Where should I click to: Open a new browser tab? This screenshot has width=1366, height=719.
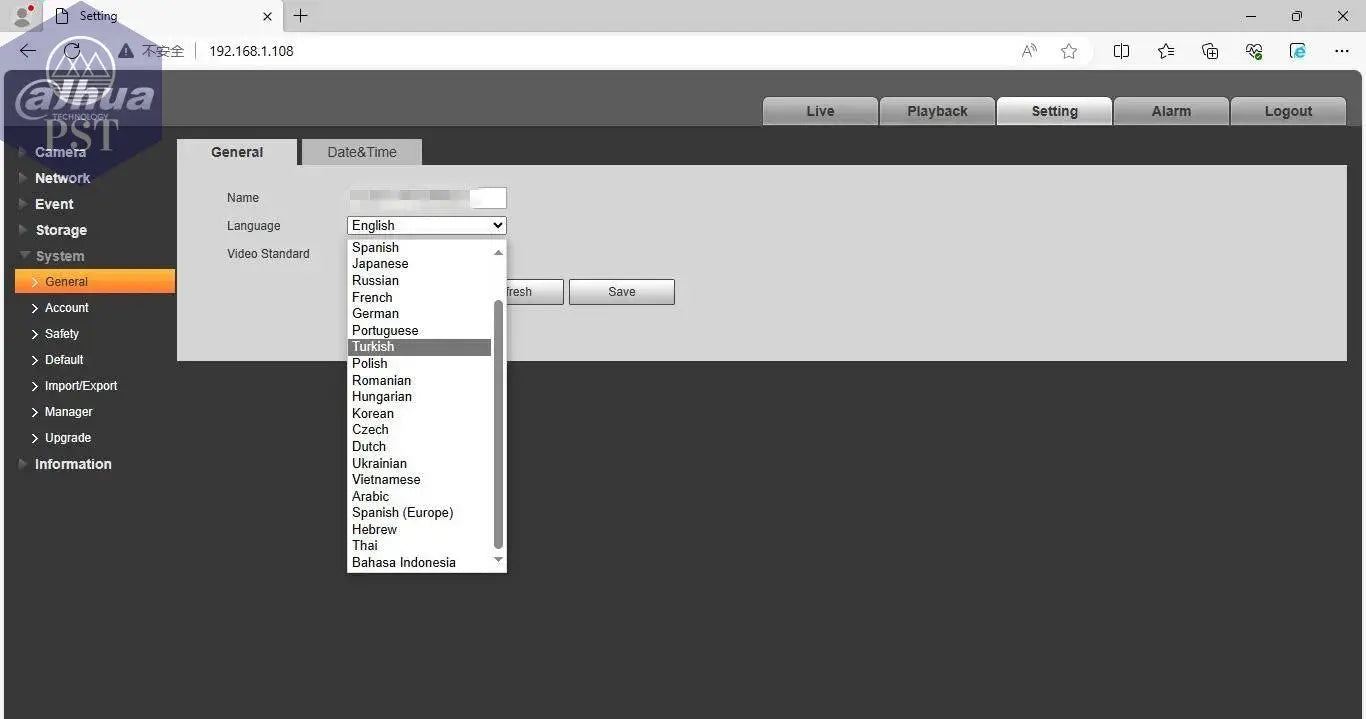300,16
